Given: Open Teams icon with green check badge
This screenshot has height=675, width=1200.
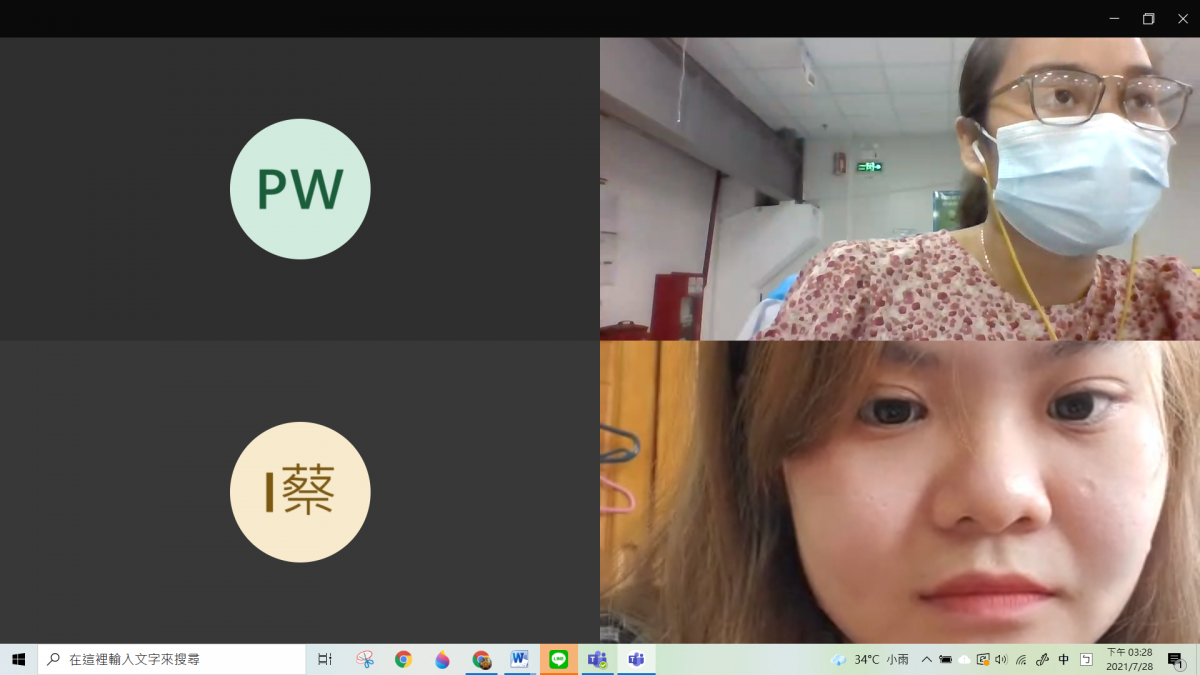Looking at the screenshot, I should tap(597, 659).
